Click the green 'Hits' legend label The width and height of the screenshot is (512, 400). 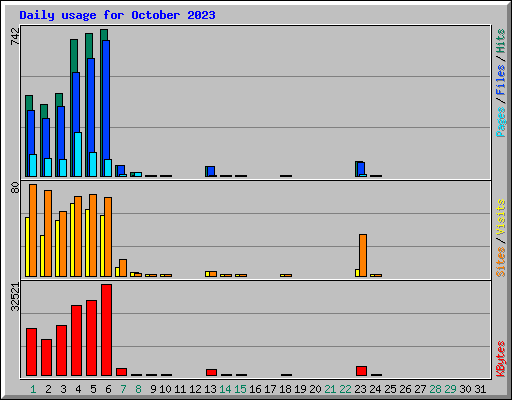[500, 41]
